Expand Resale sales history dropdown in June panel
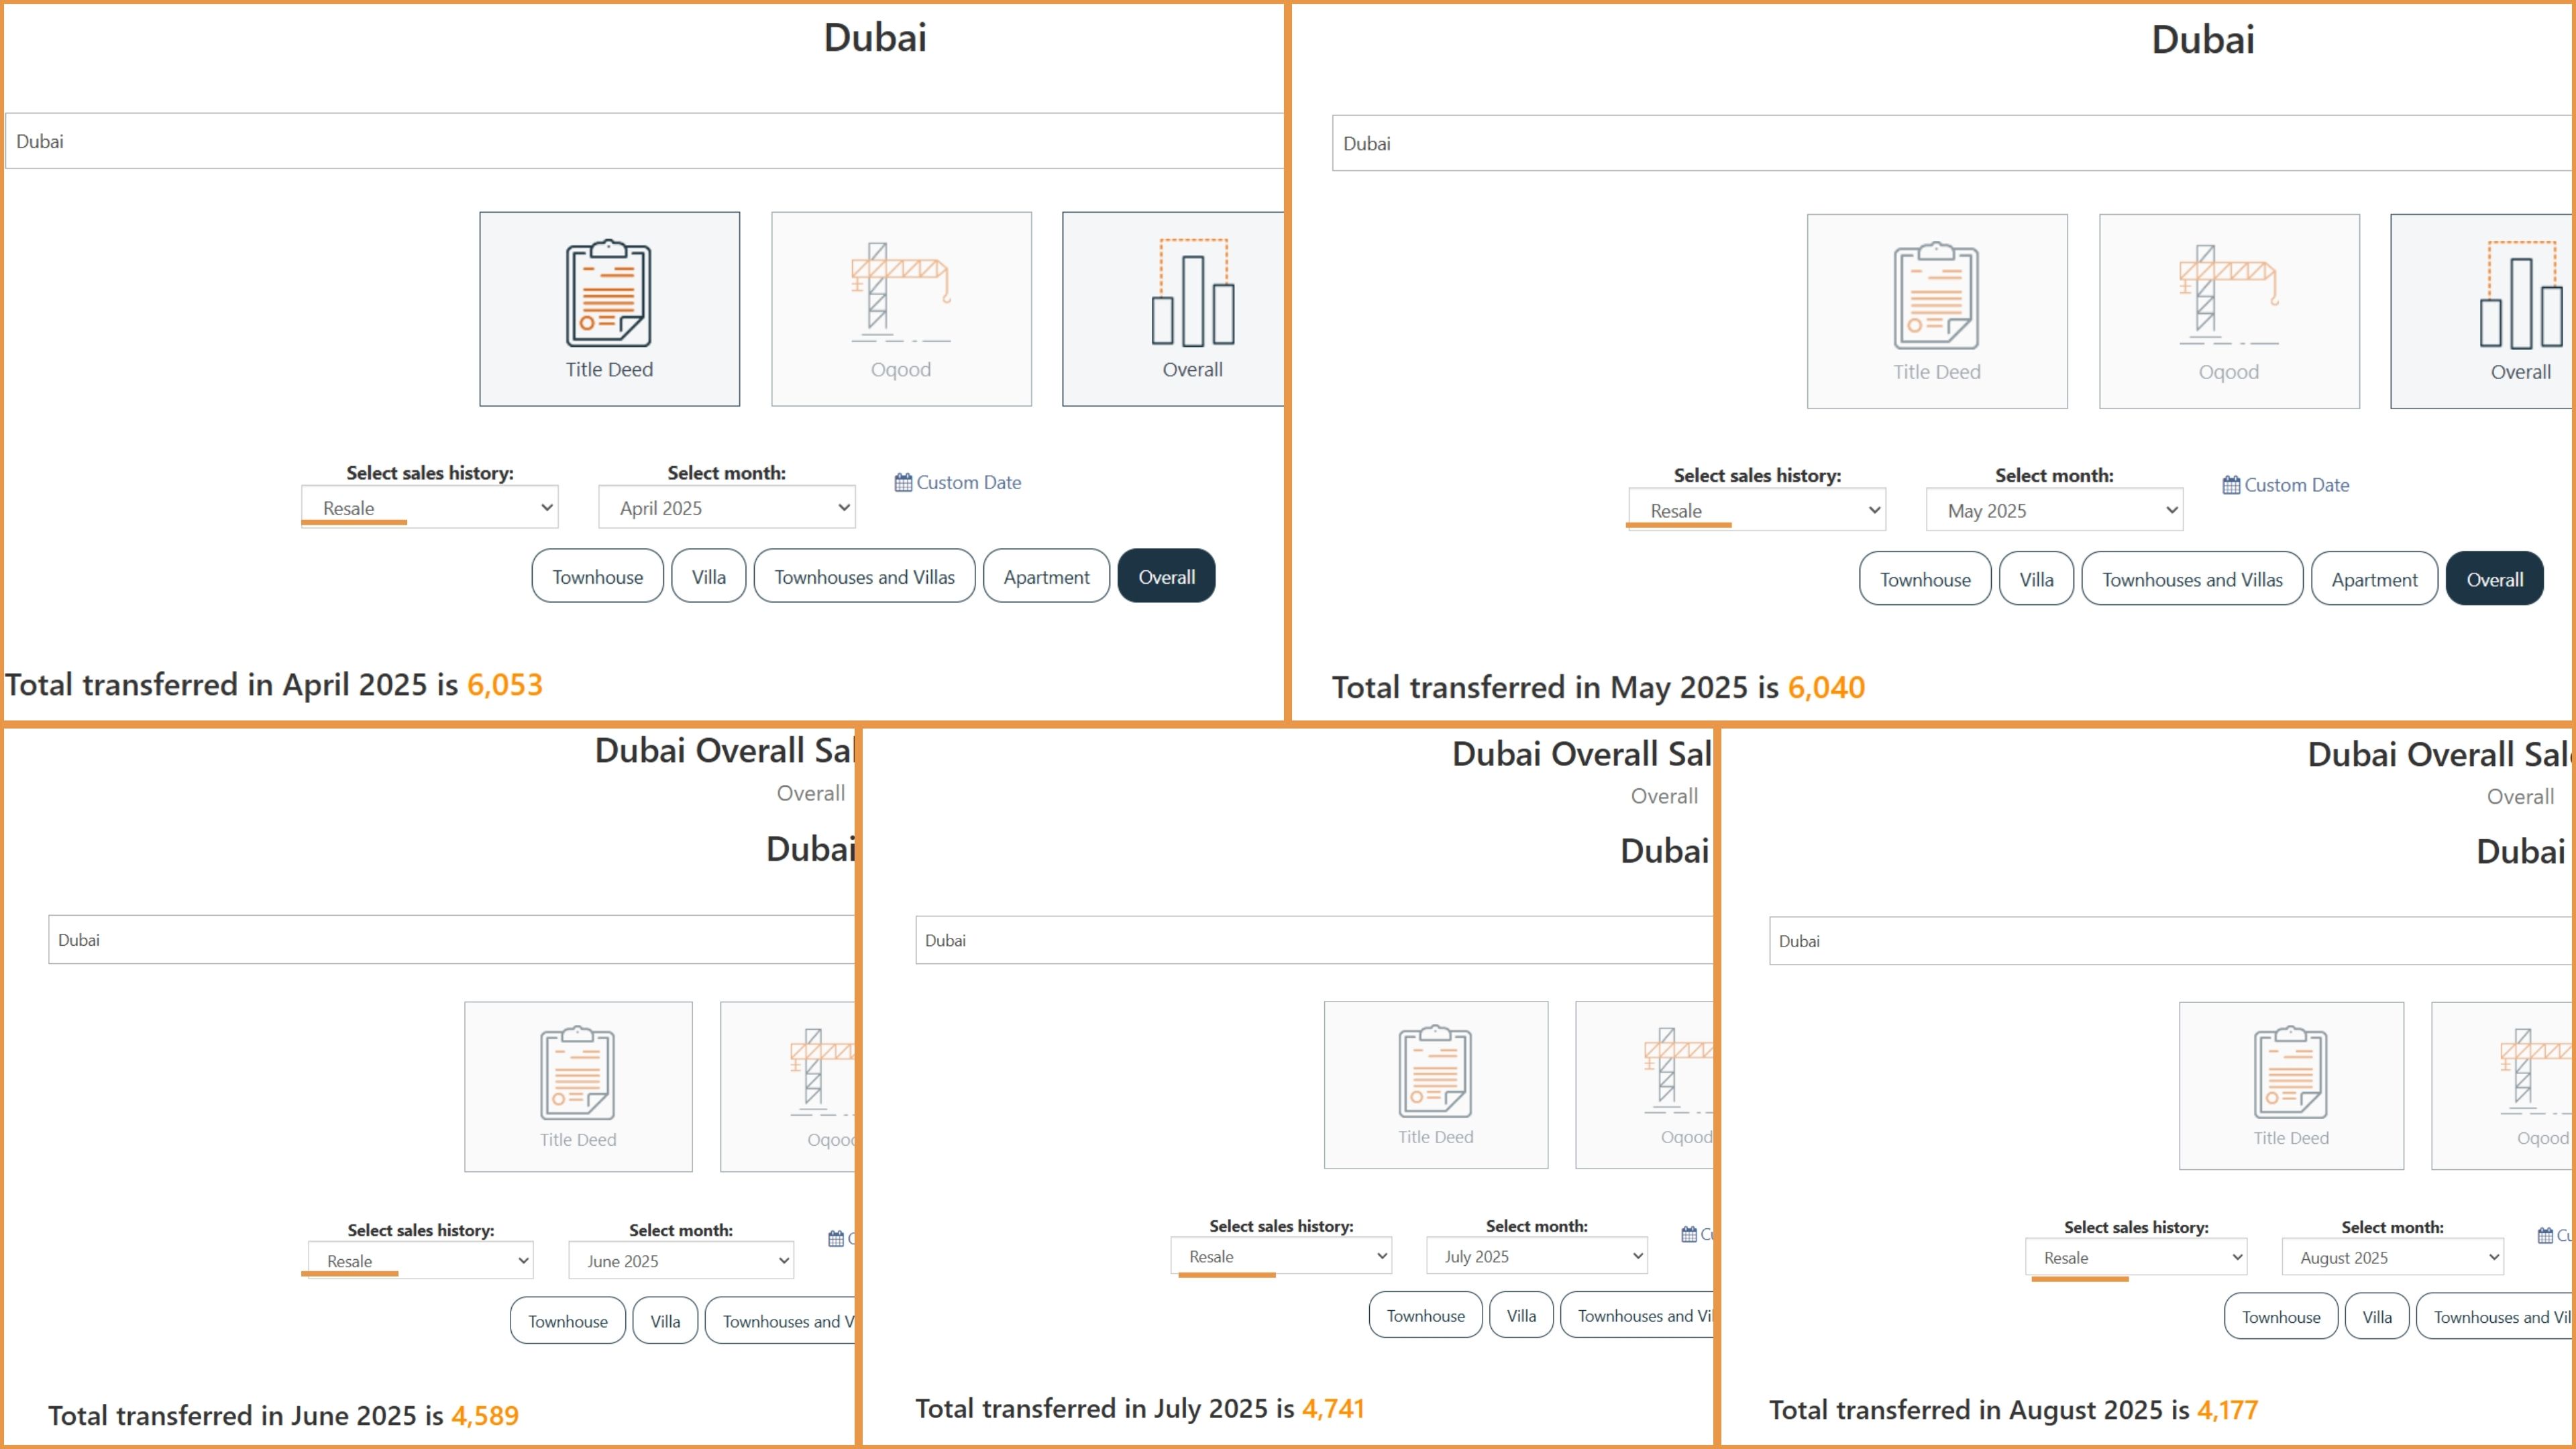Viewport: 2576px width, 1449px height. (420, 1261)
